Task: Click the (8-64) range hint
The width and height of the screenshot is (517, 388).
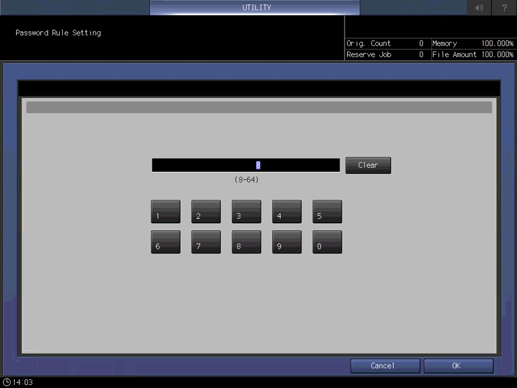Action: point(246,180)
